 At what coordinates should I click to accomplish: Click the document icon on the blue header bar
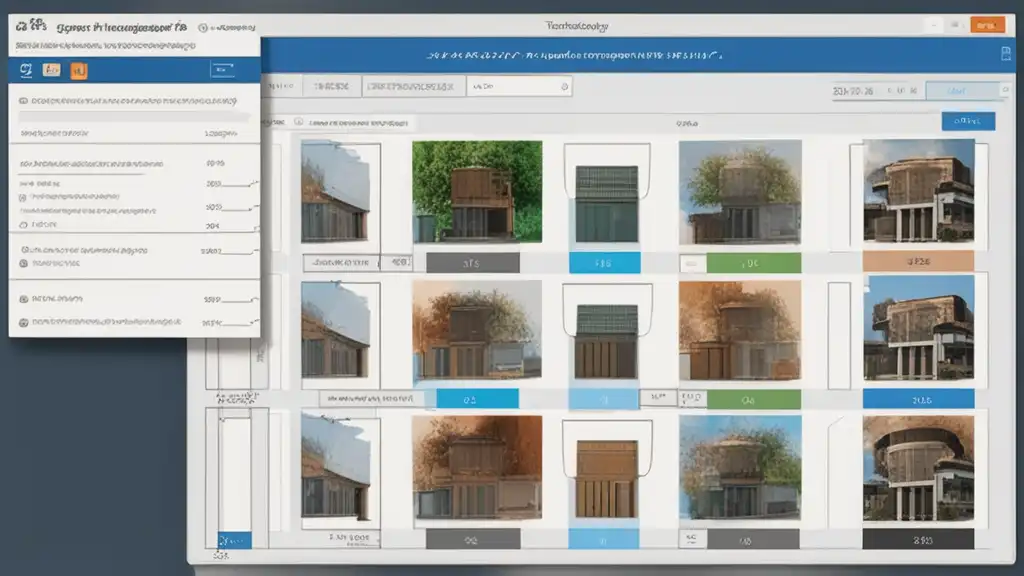point(1005,56)
